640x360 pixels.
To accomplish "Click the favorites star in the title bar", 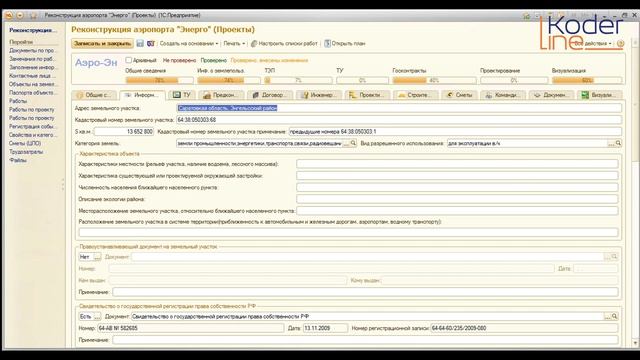I will (33, 16).
